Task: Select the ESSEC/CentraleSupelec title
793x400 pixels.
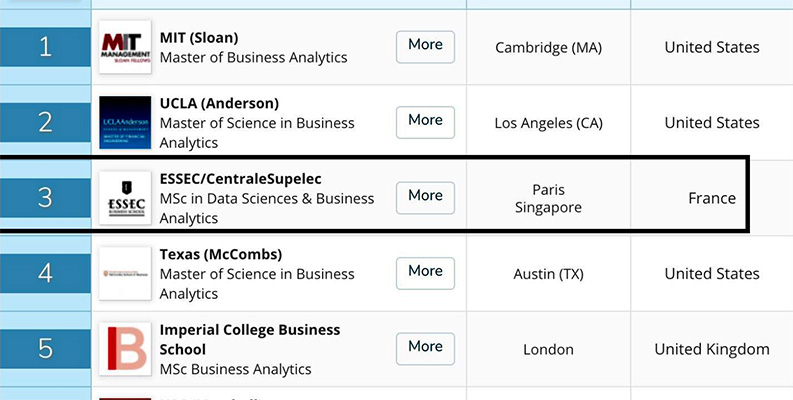Action: (241, 179)
